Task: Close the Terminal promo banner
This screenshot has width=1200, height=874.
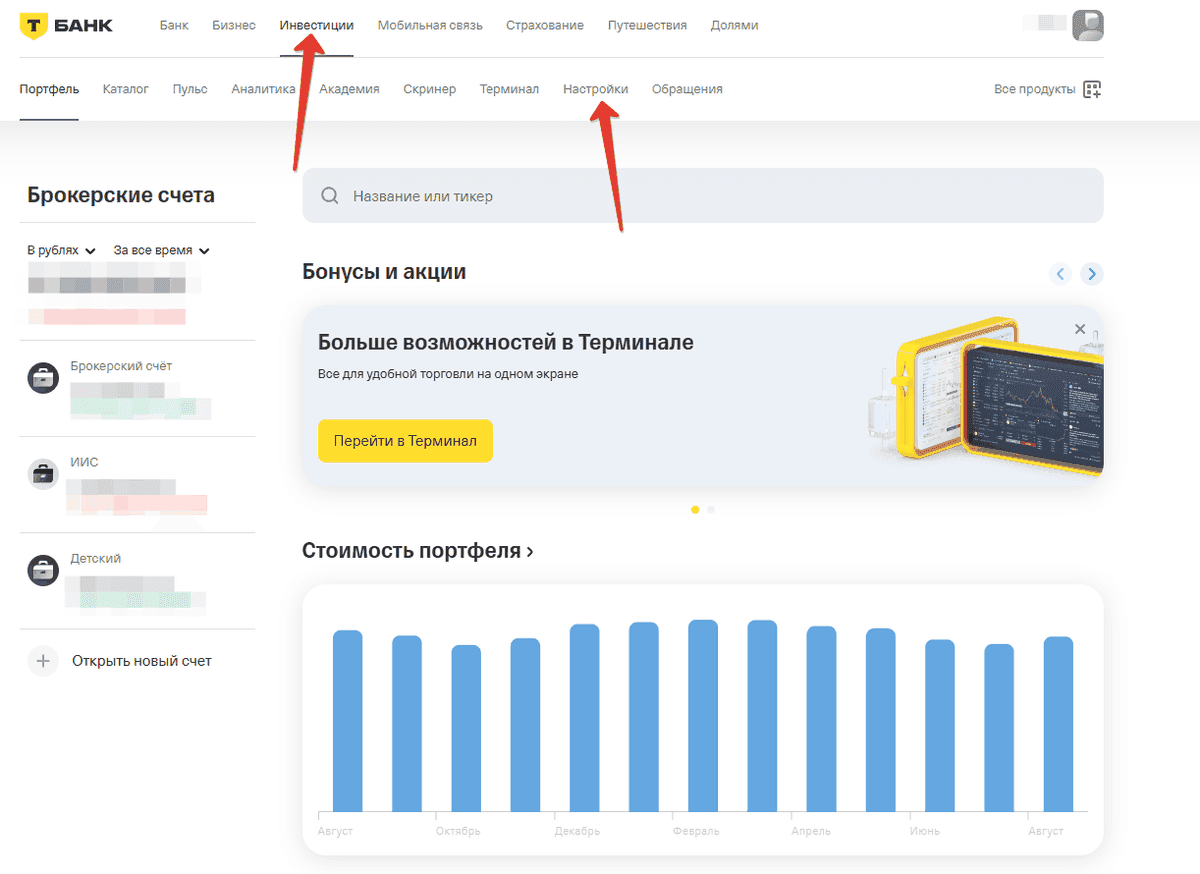Action: (1080, 329)
